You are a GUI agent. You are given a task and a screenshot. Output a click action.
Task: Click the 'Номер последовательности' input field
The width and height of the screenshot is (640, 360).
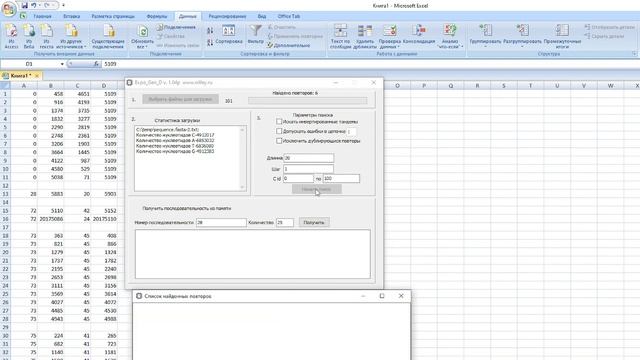(x=221, y=222)
